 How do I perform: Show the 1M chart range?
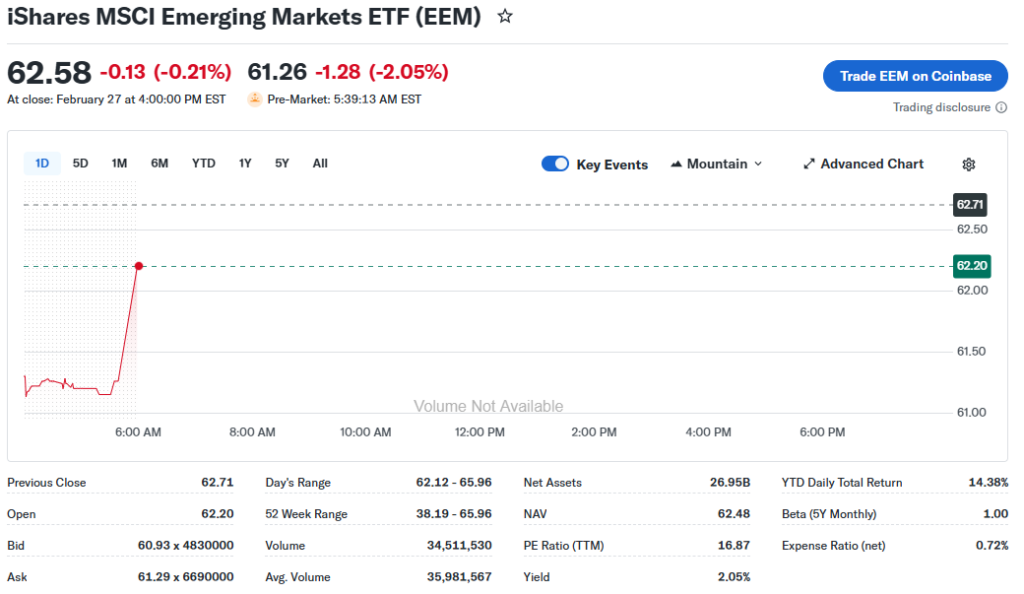[119, 163]
